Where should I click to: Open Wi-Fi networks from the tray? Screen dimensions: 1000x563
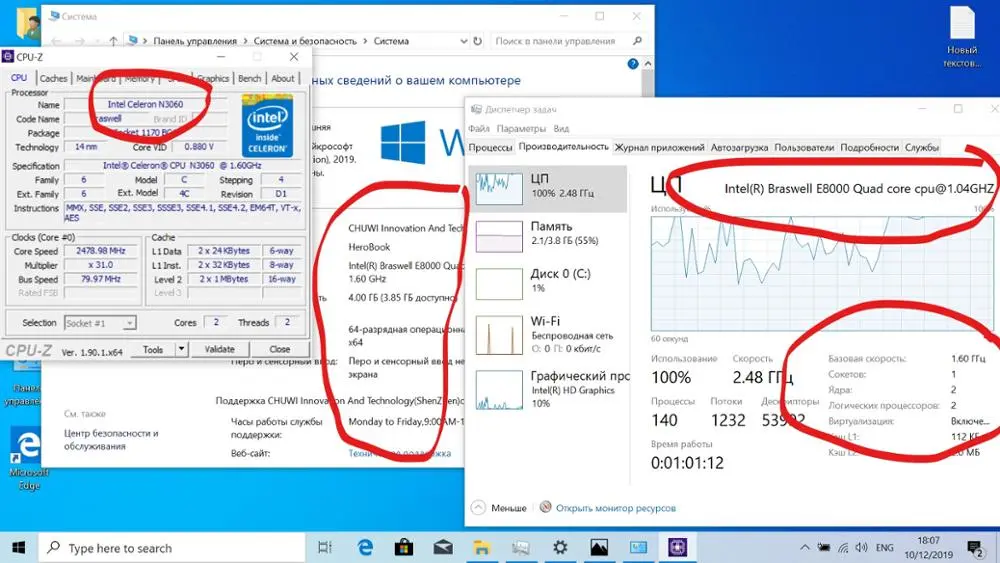coord(843,547)
